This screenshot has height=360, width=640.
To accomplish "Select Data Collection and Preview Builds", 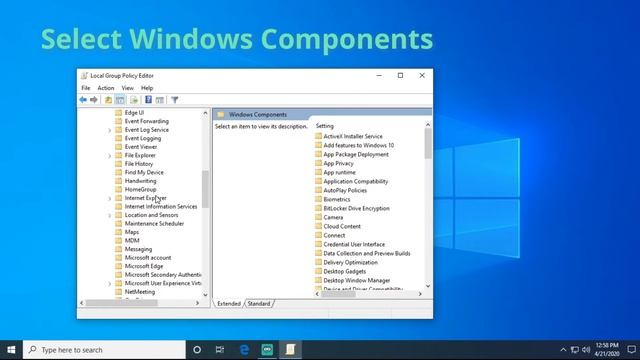I will (x=367, y=253).
